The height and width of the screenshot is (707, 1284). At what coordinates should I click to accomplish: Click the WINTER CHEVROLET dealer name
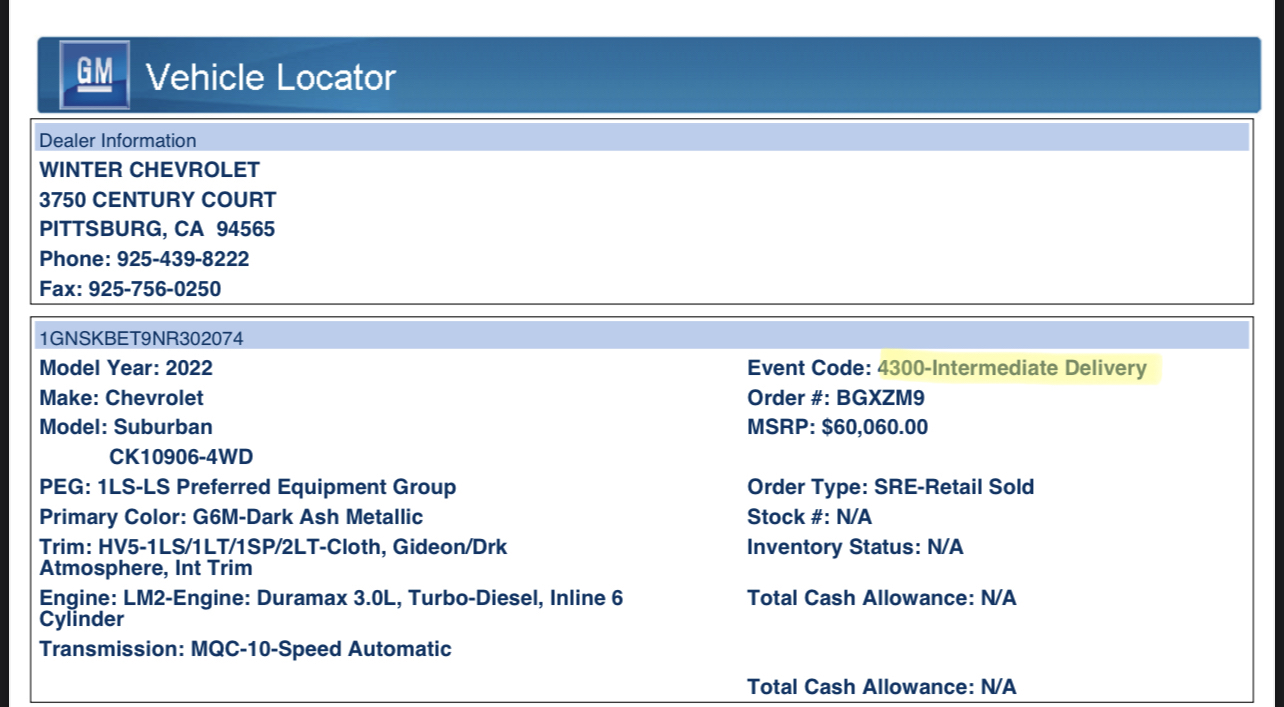pos(149,170)
